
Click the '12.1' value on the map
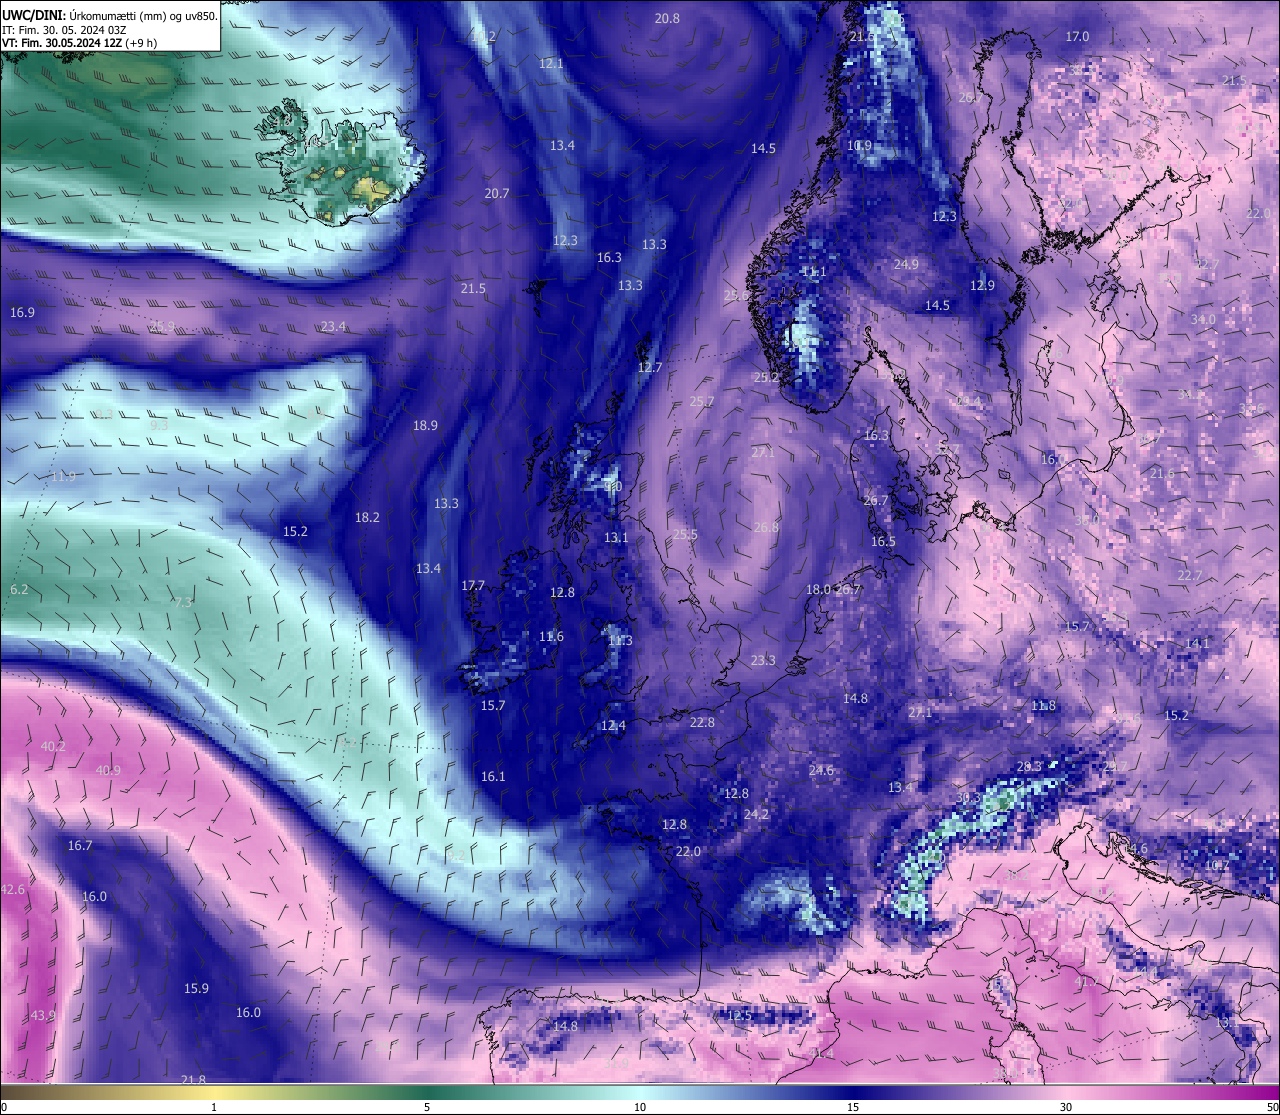pos(551,63)
